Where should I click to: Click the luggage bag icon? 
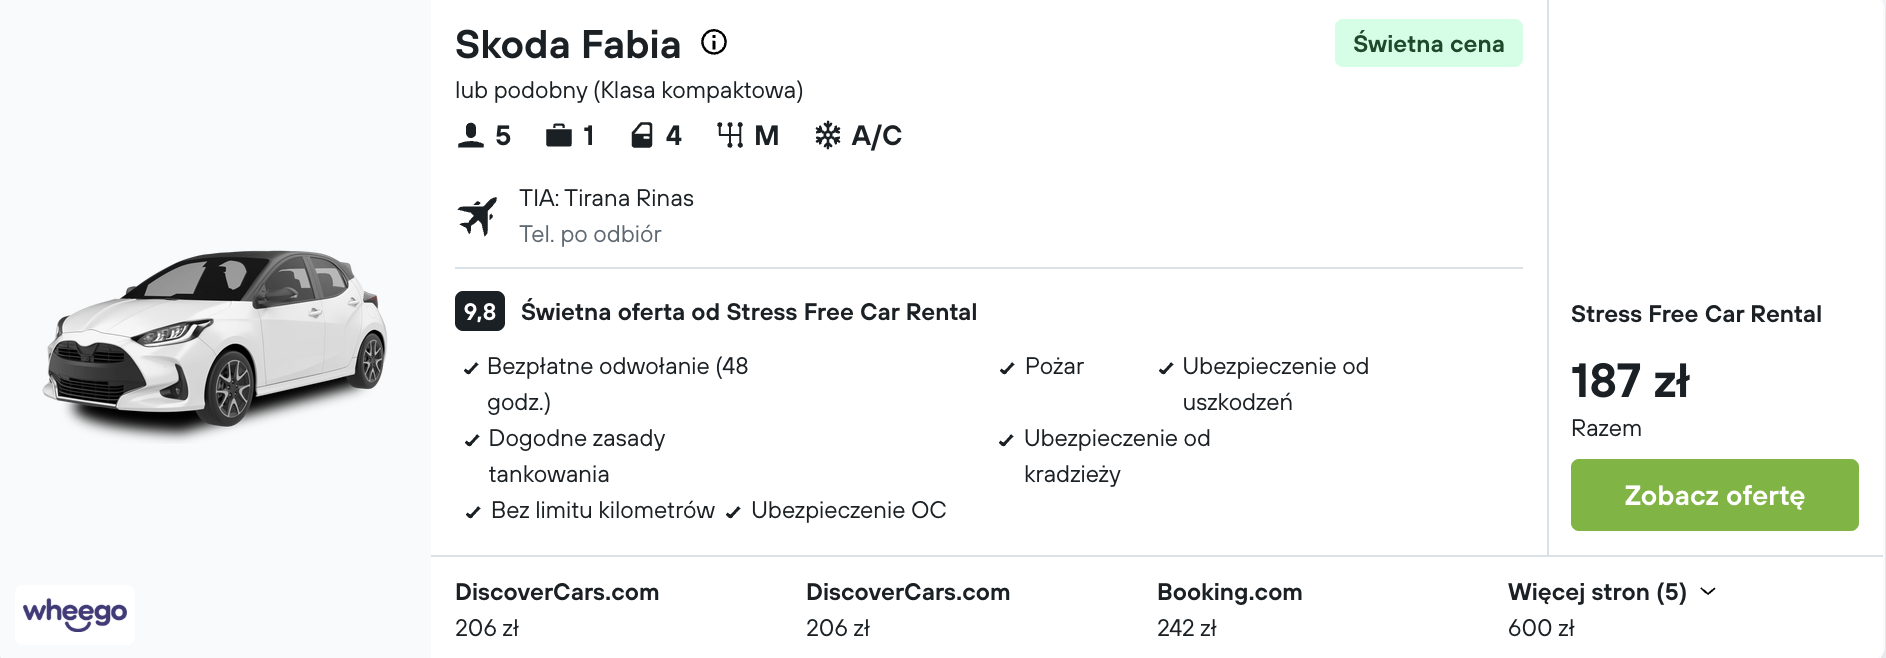pos(559,135)
